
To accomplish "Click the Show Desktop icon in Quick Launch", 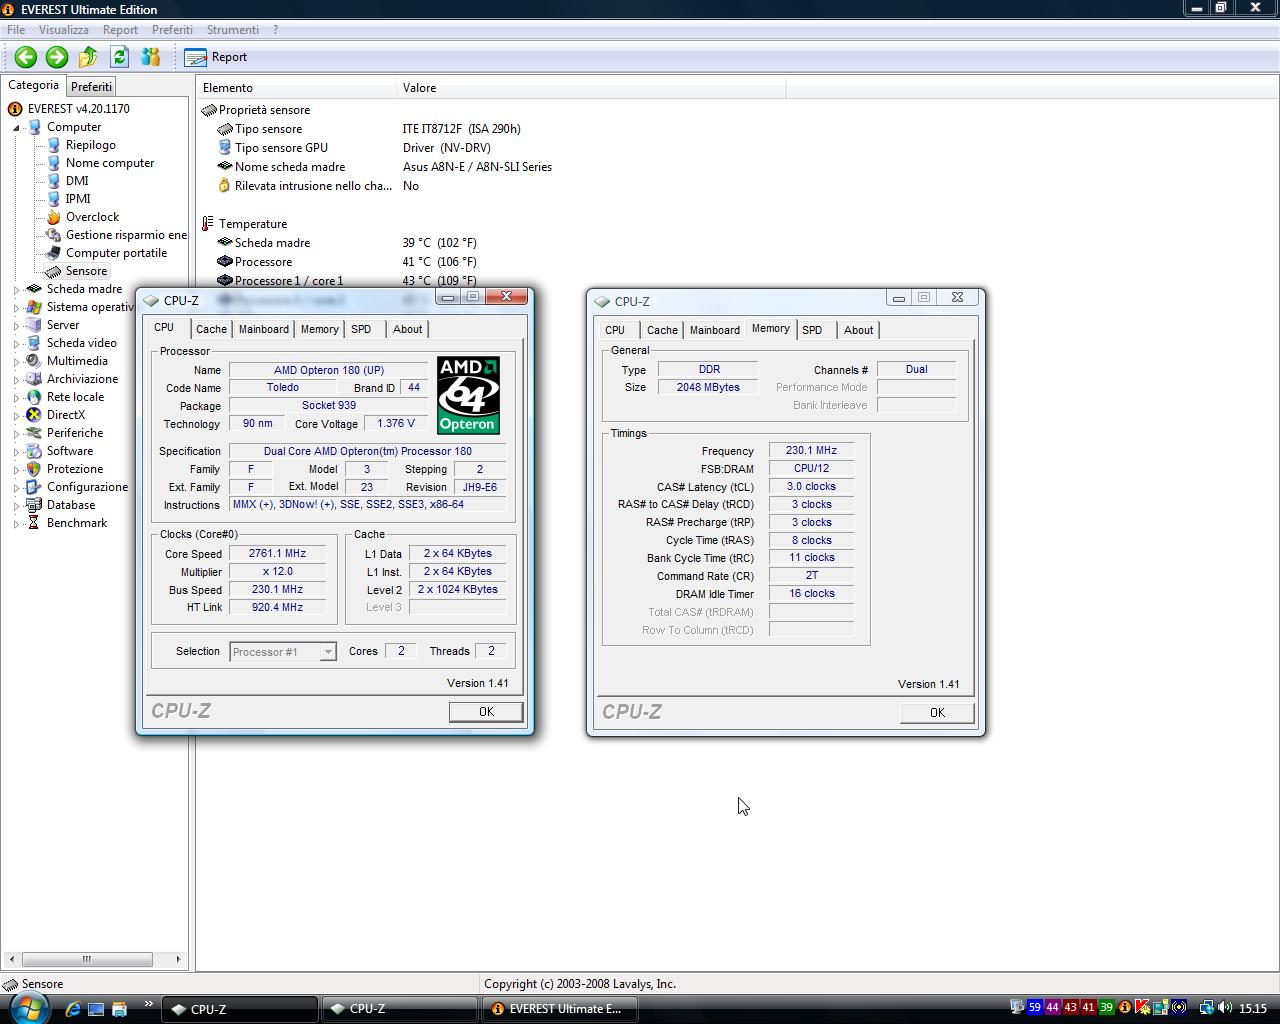I will click(96, 1009).
